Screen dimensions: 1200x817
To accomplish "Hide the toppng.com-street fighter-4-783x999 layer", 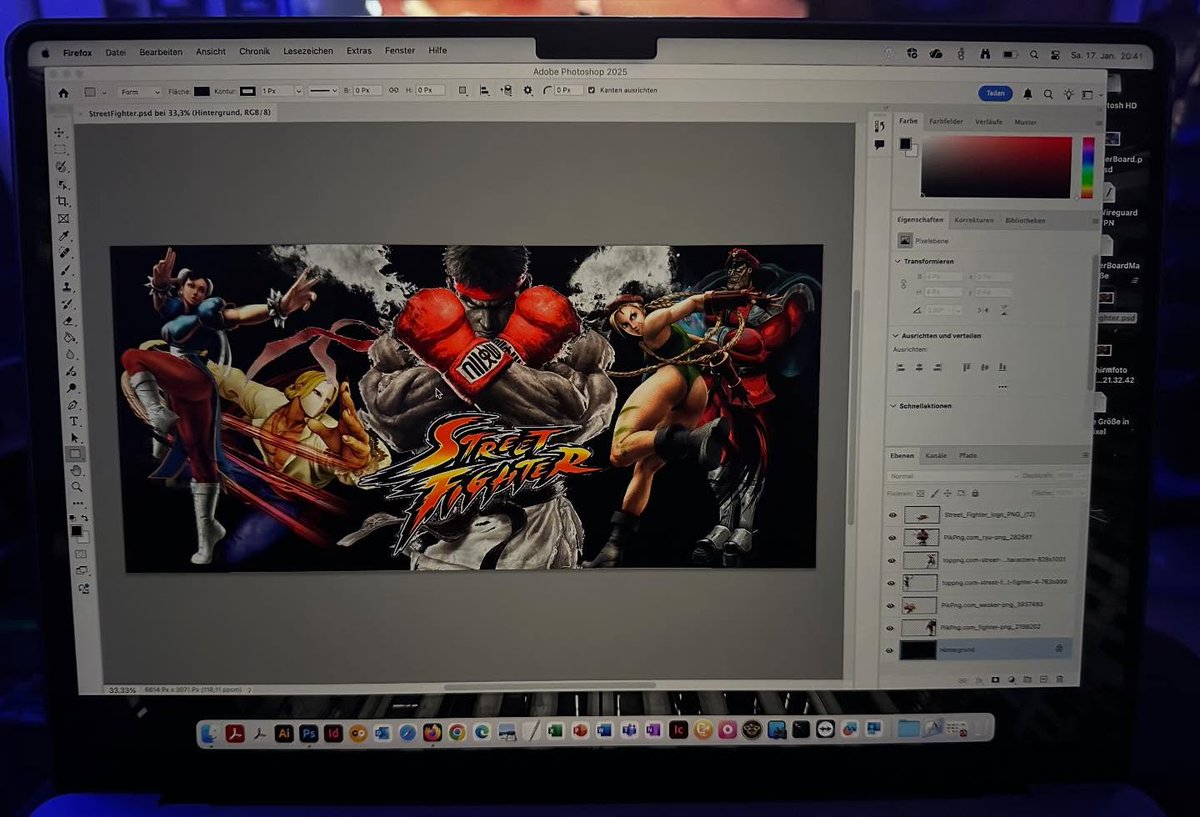I will coord(891,582).
